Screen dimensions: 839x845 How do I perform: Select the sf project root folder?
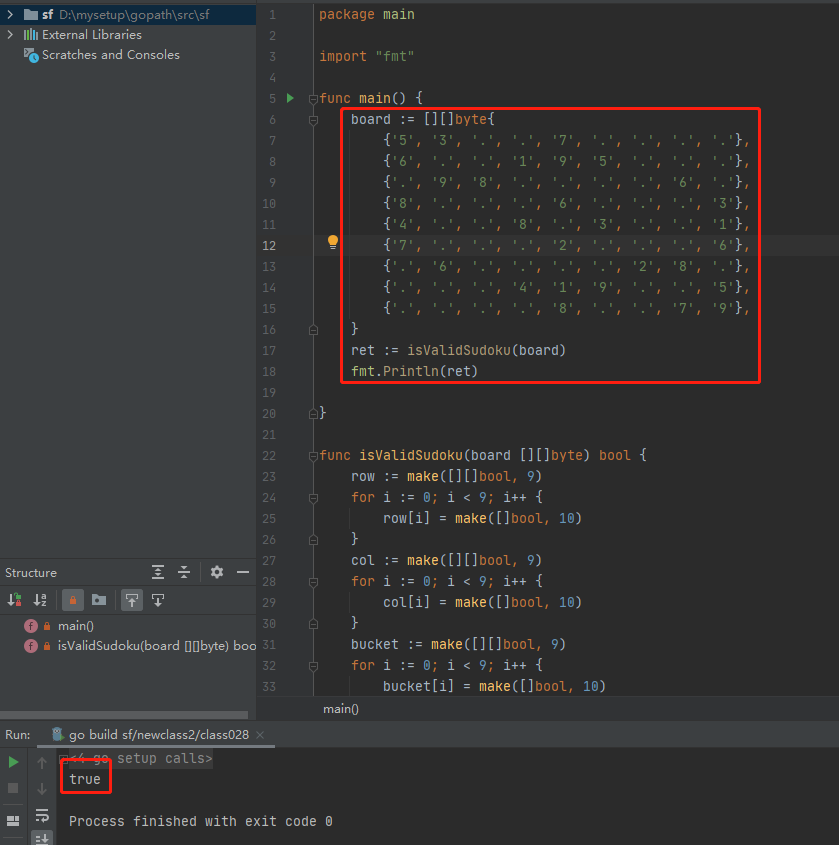point(128,15)
